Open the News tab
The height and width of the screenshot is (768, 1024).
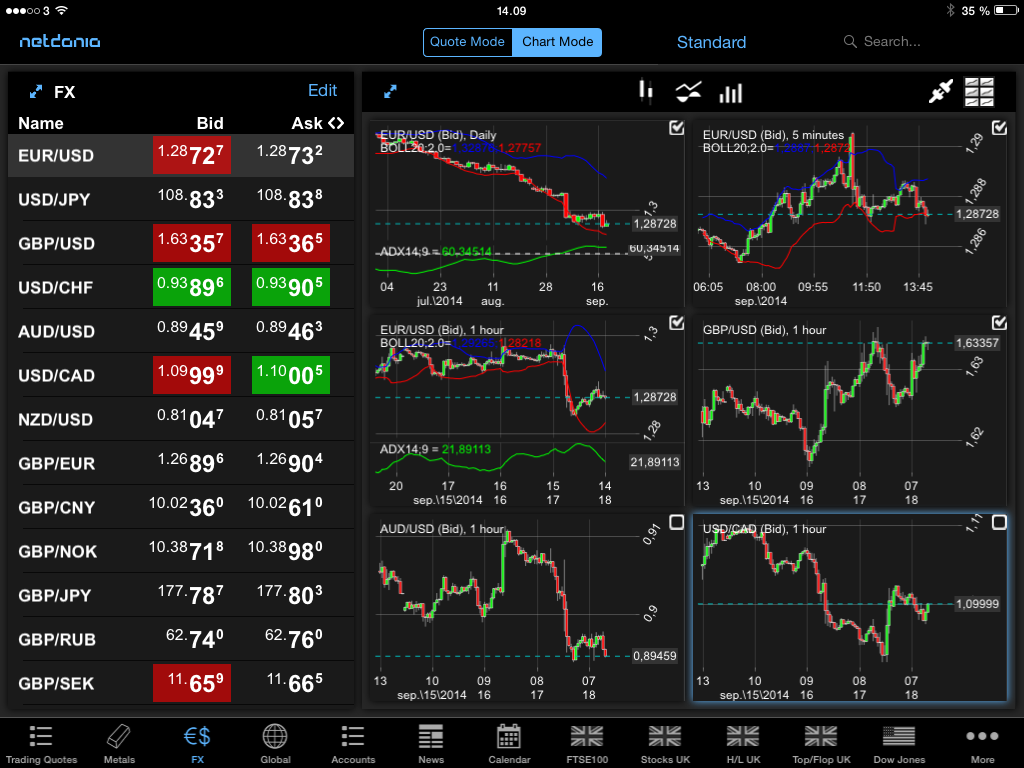point(431,743)
